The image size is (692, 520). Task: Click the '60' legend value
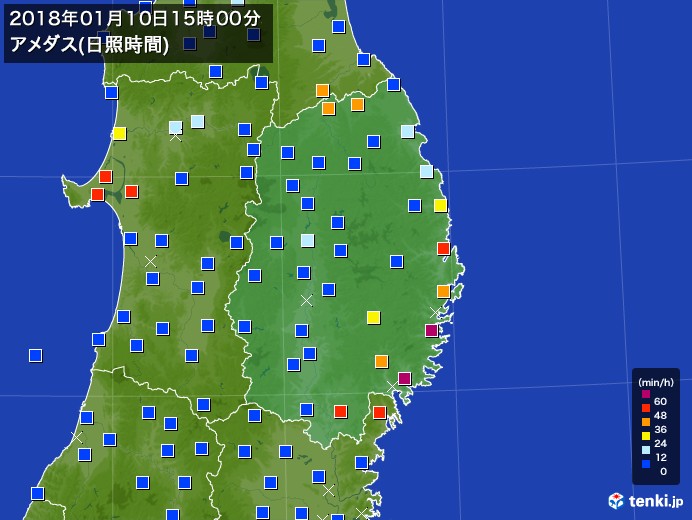point(660,401)
